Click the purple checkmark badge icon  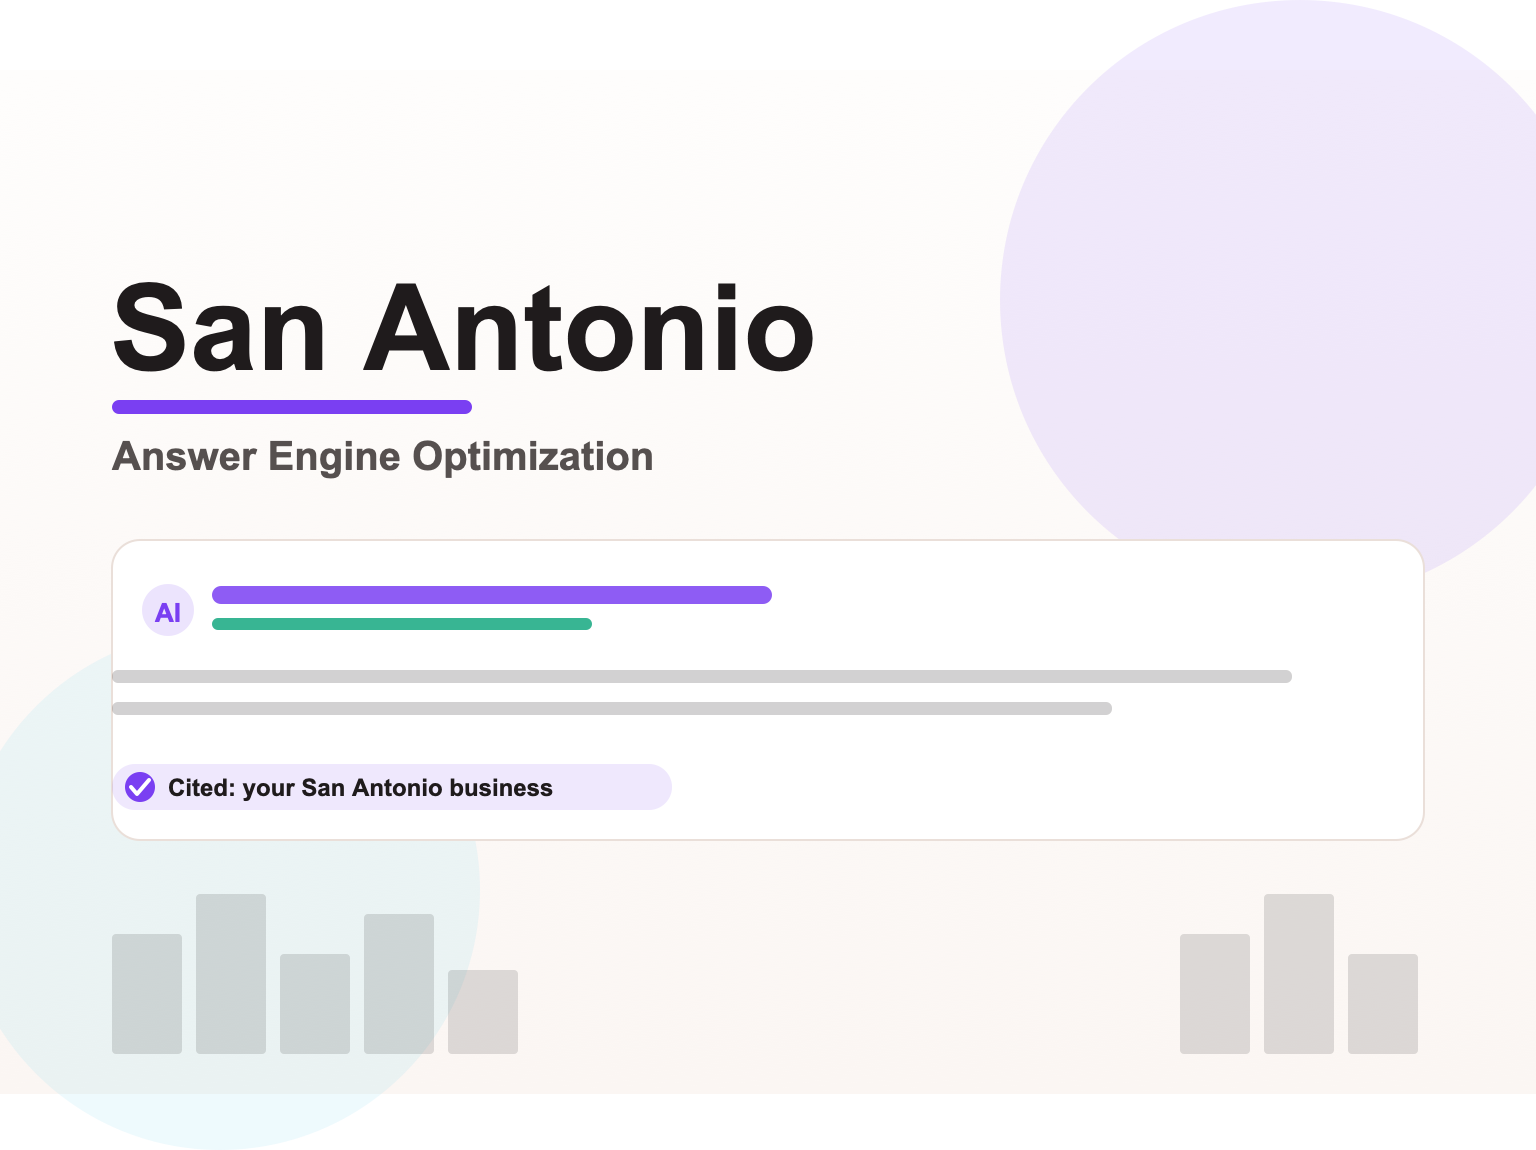click(x=140, y=787)
